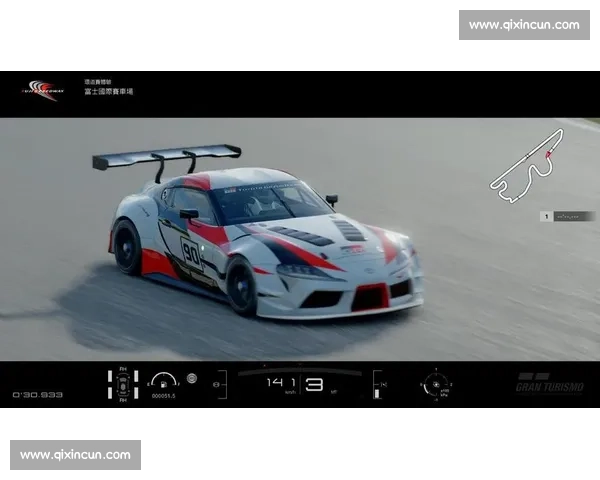Click the fuel gauge icon
This screenshot has width=600, height=480.
click(x=163, y=381)
